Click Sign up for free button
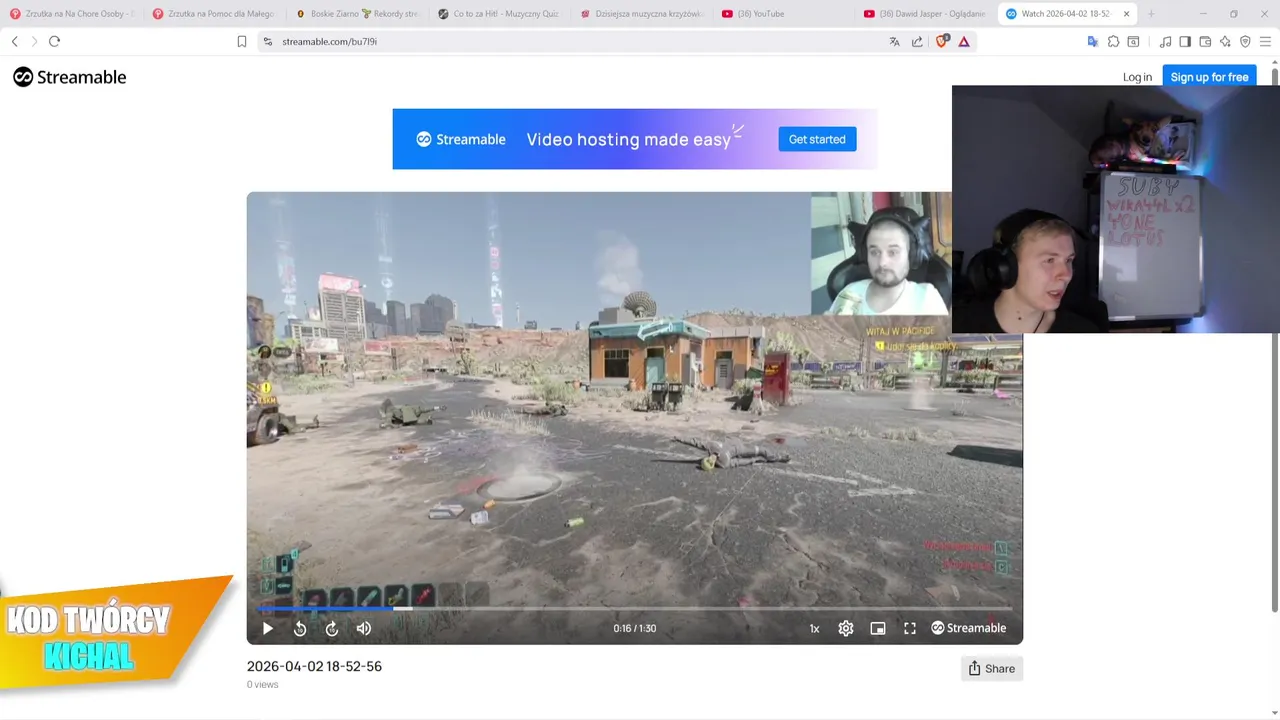The width and height of the screenshot is (1280, 720). point(1209,77)
